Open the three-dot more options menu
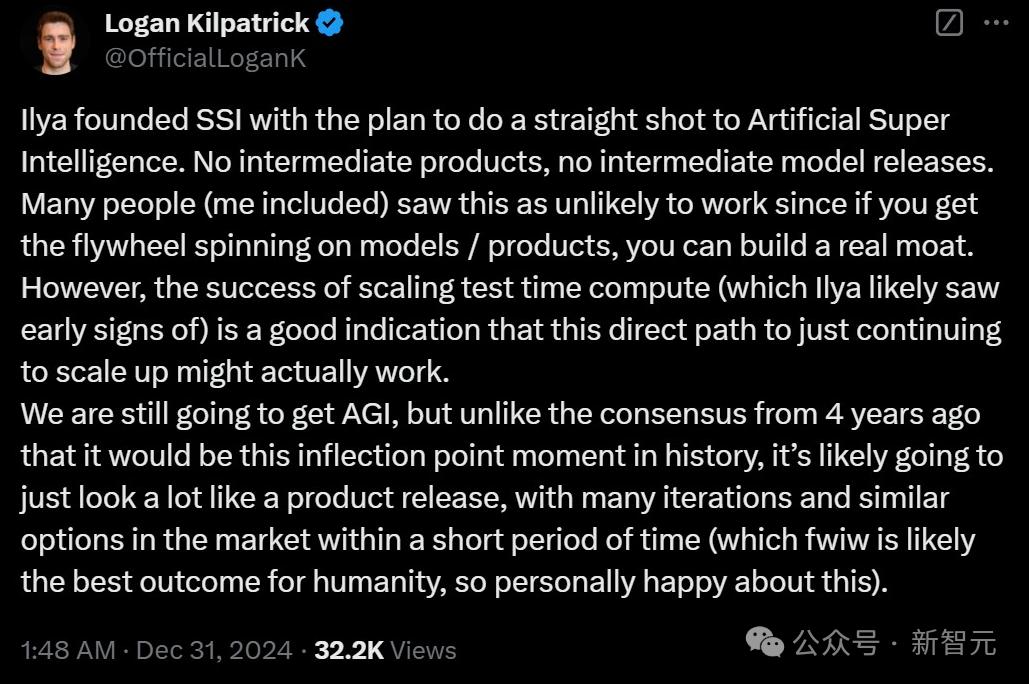 coord(996,23)
